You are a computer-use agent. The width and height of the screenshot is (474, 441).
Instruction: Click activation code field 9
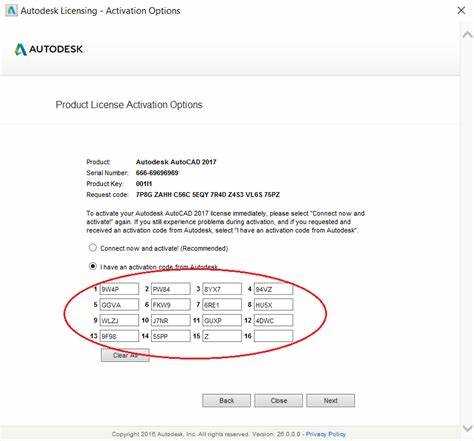pyautogui.click(x=119, y=320)
